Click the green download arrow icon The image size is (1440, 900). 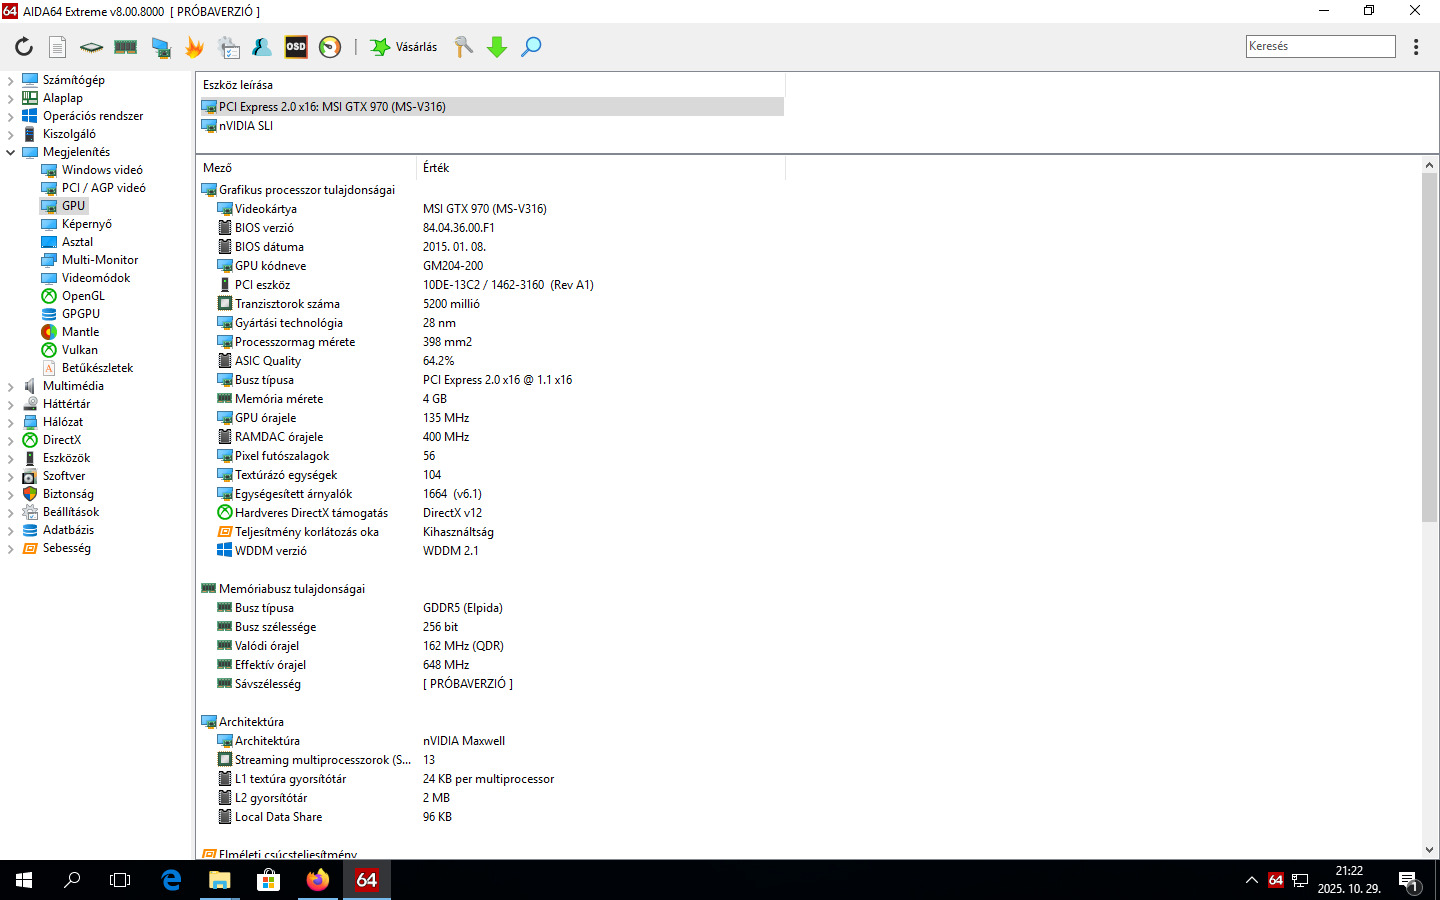point(497,47)
